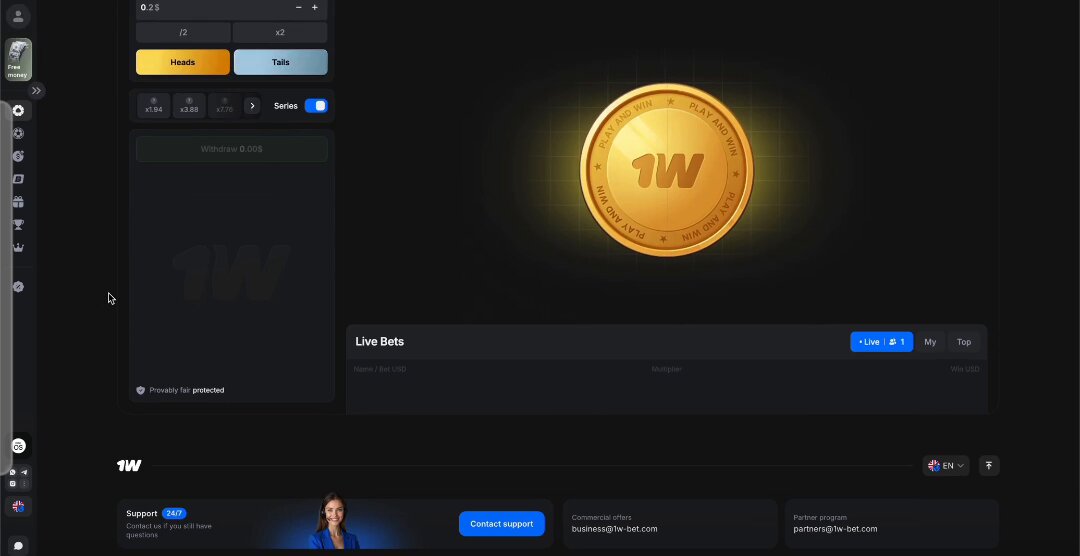
Task: Click the Commercial offers label
Action: pos(601,517)
